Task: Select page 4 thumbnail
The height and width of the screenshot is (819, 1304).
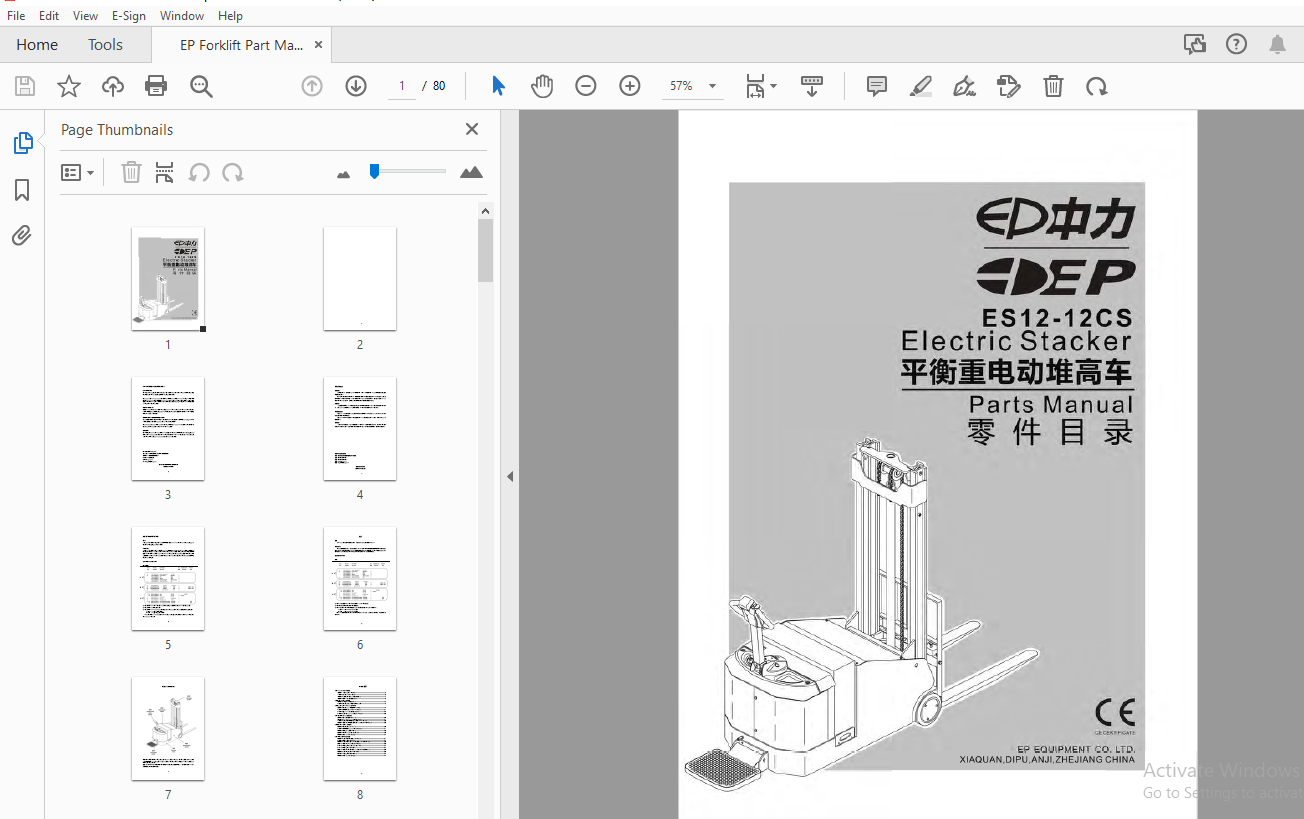Action: click(360, 429)
